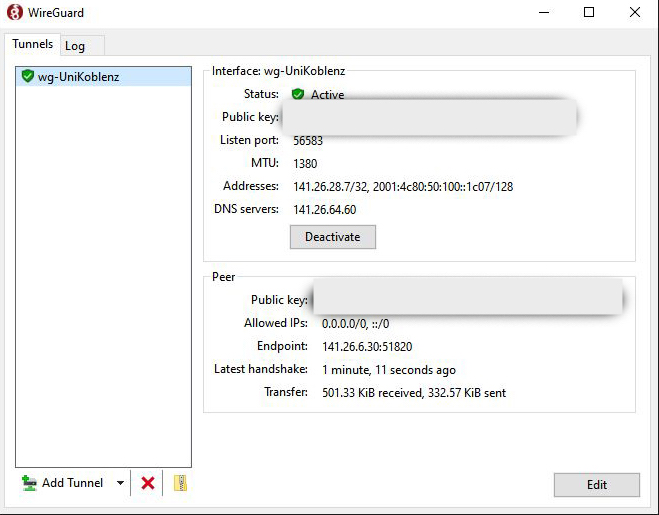Click the blurred peer public key
Image resolution: width=659 pixels, height=515 pixels.
tap(467, 296)
